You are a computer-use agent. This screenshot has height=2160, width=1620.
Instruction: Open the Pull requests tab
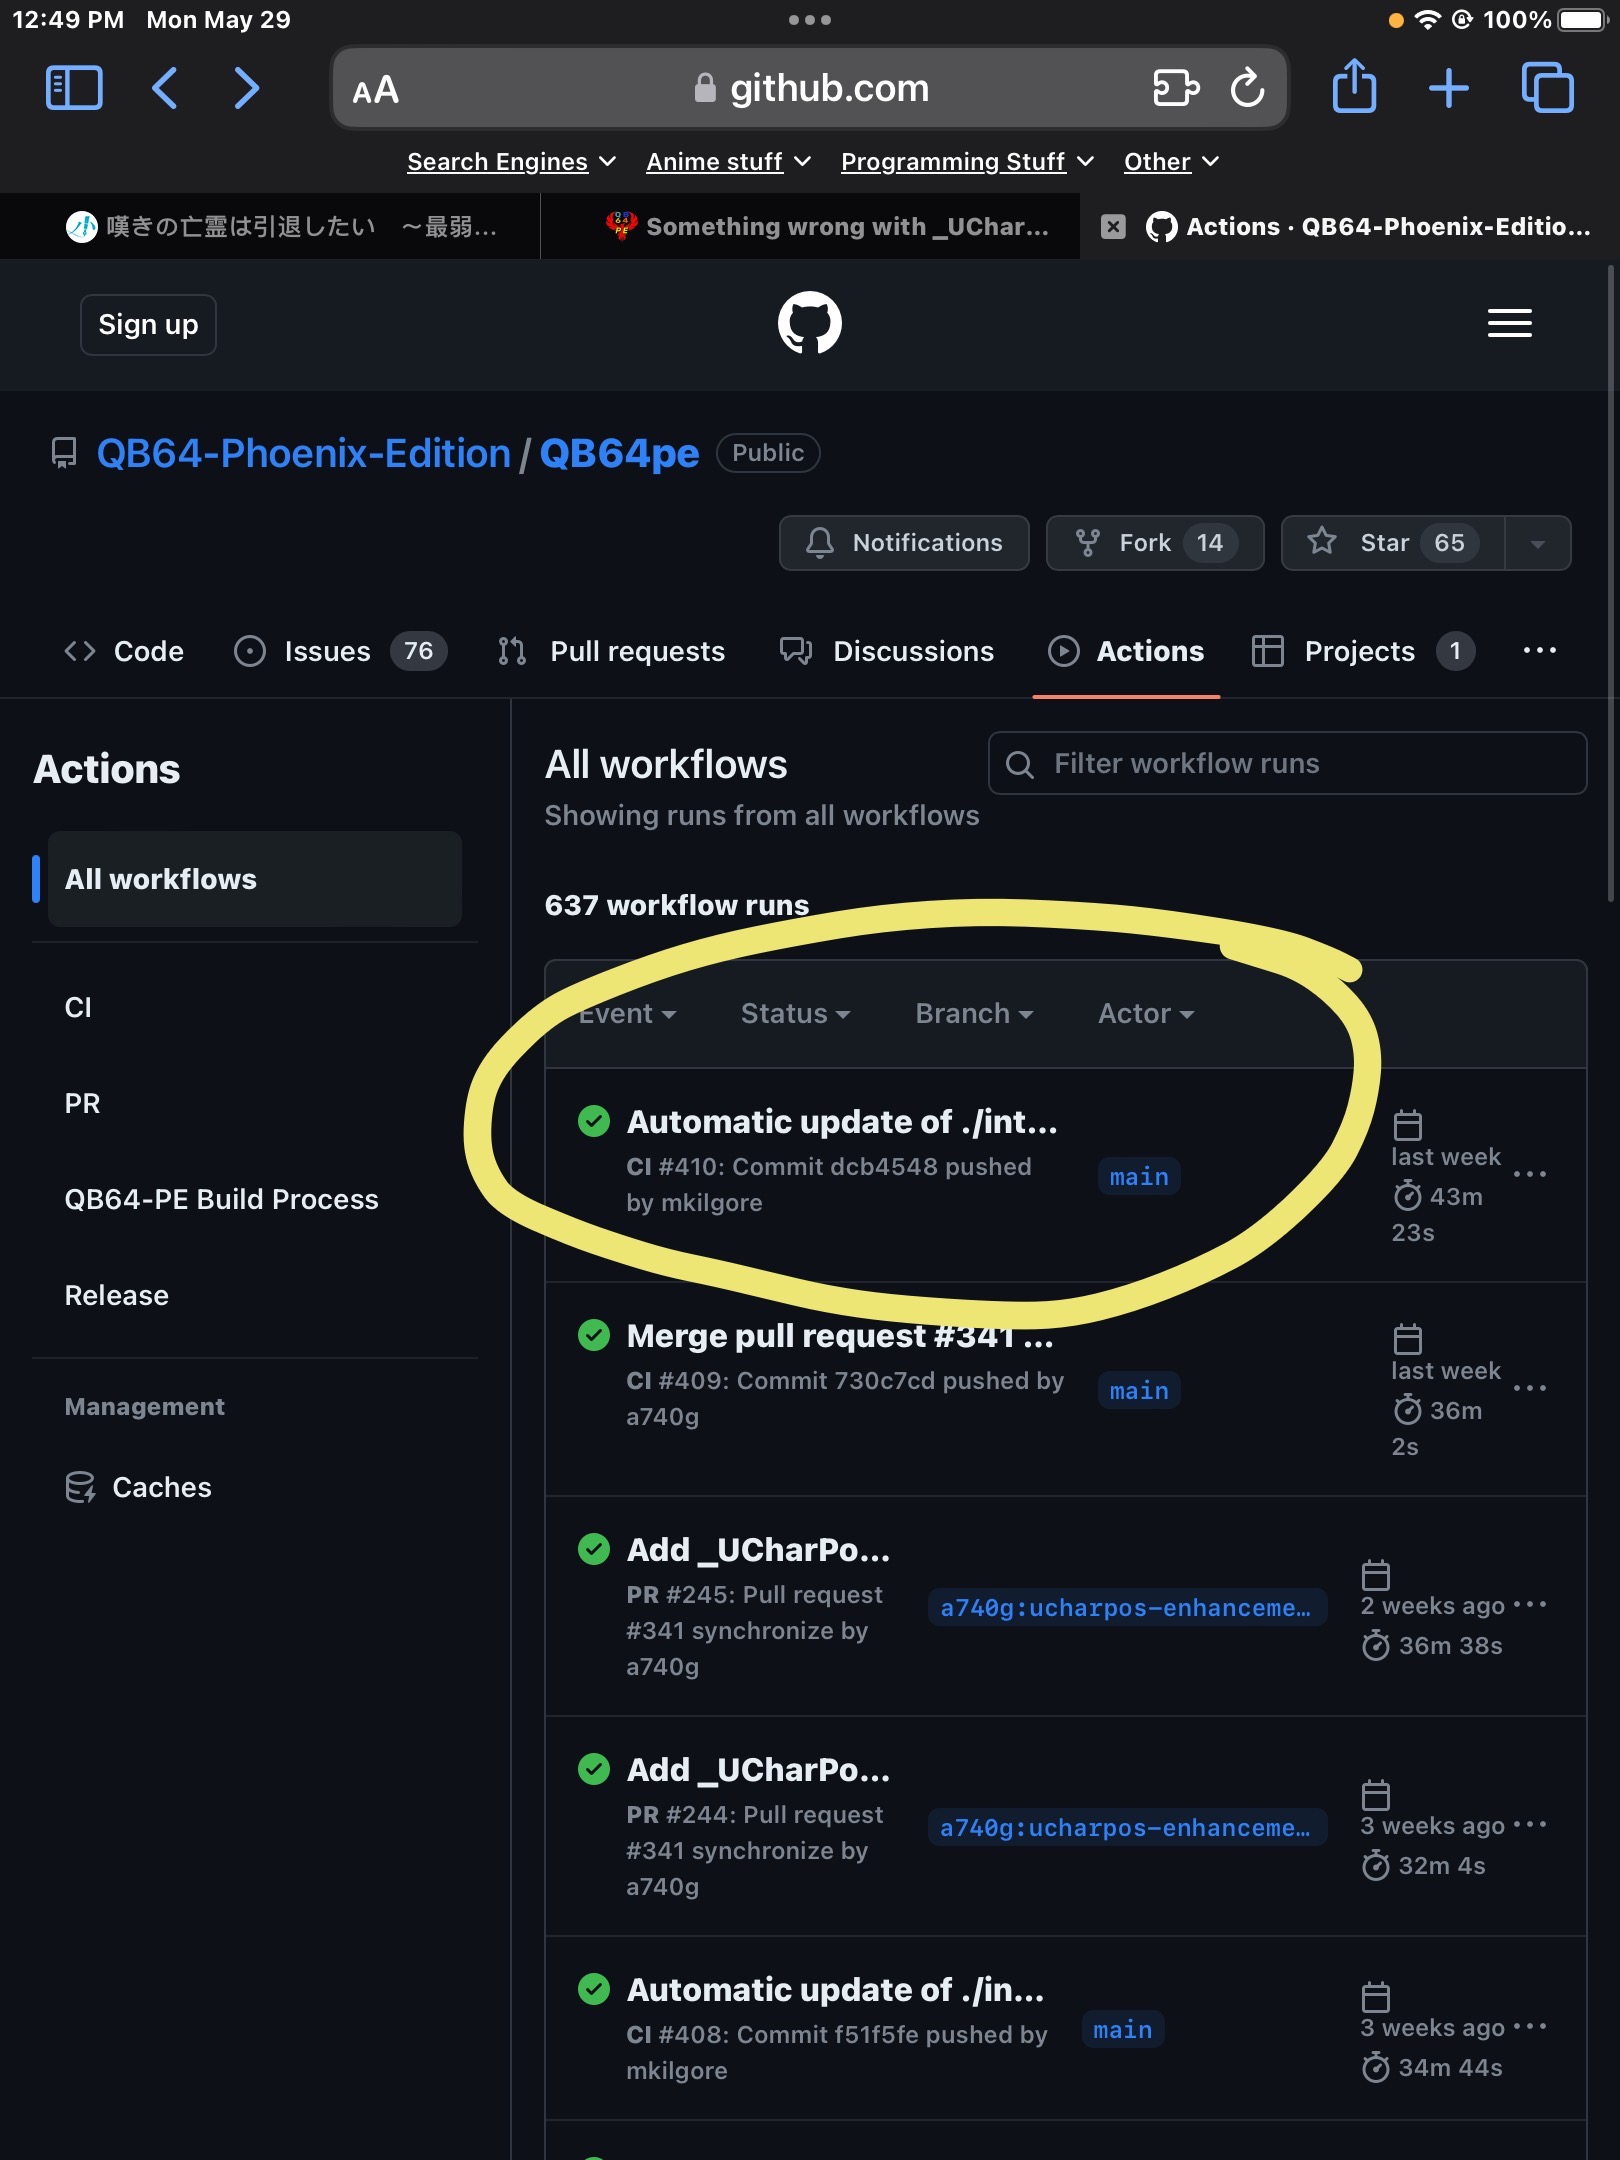[x=611, y=651]
